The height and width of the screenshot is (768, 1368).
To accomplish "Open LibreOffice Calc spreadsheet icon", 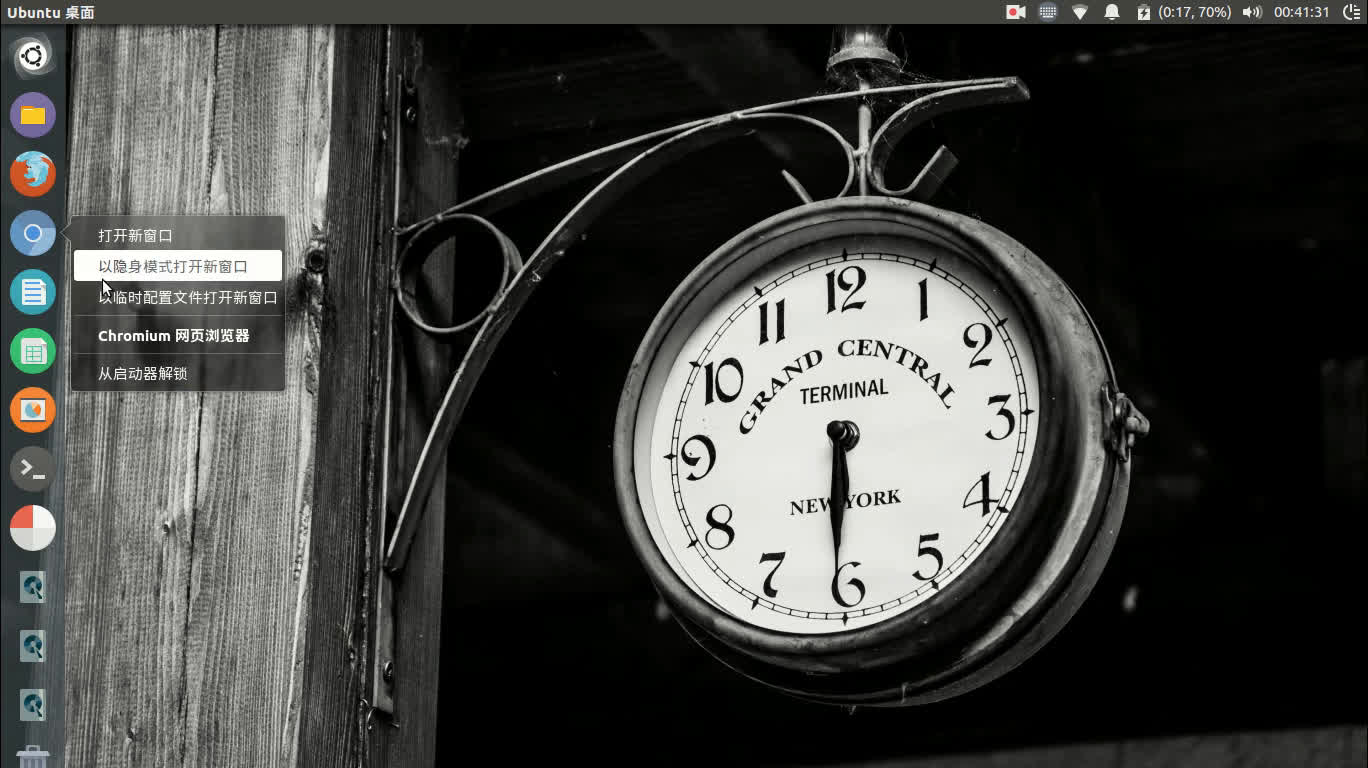I will click(x=33, y=351).
